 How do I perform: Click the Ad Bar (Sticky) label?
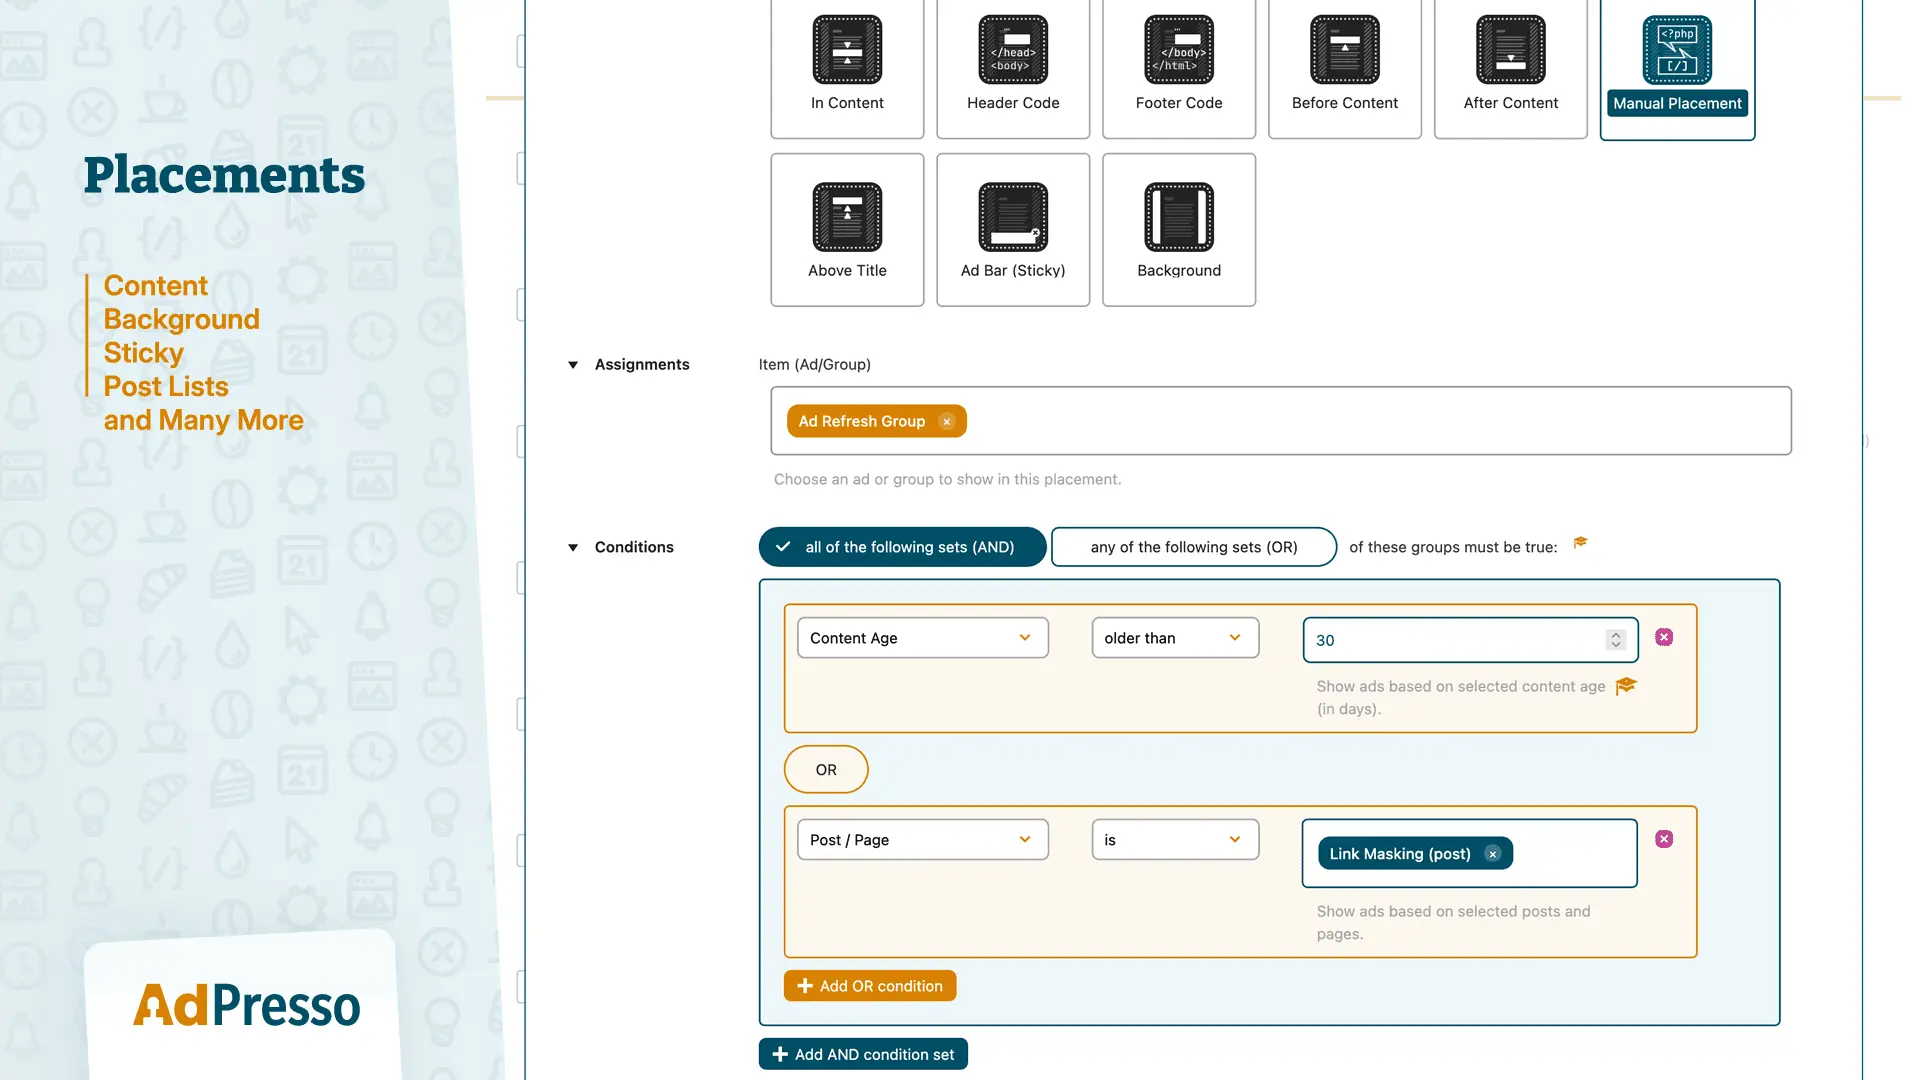click(x=1013, y=271)
